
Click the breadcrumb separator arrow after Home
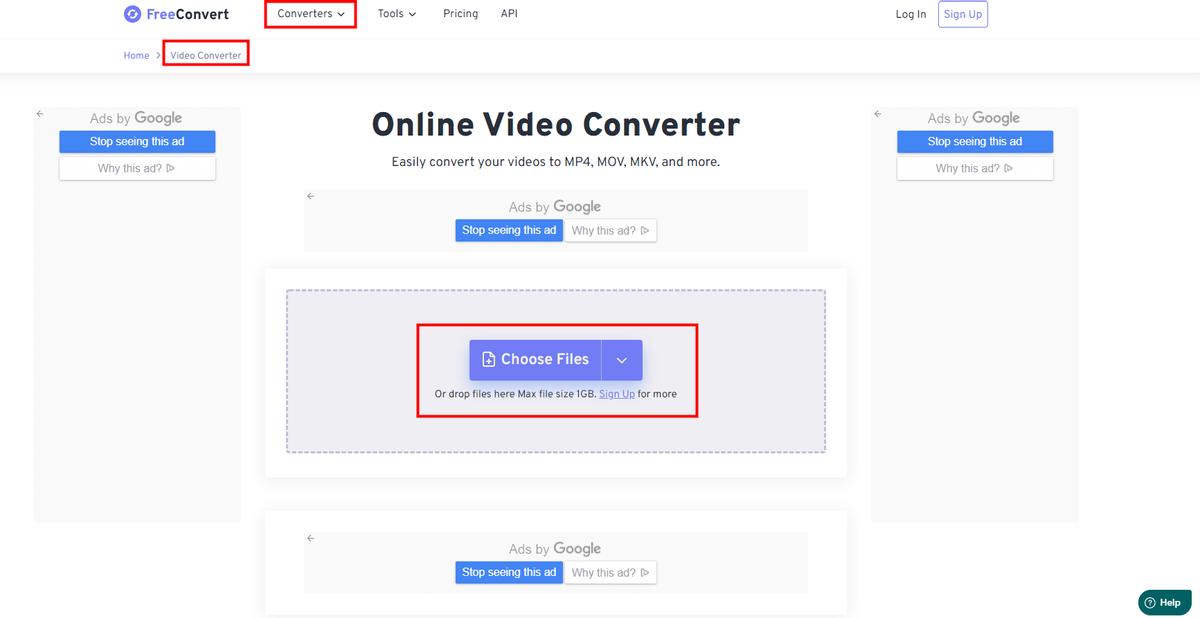158,55
